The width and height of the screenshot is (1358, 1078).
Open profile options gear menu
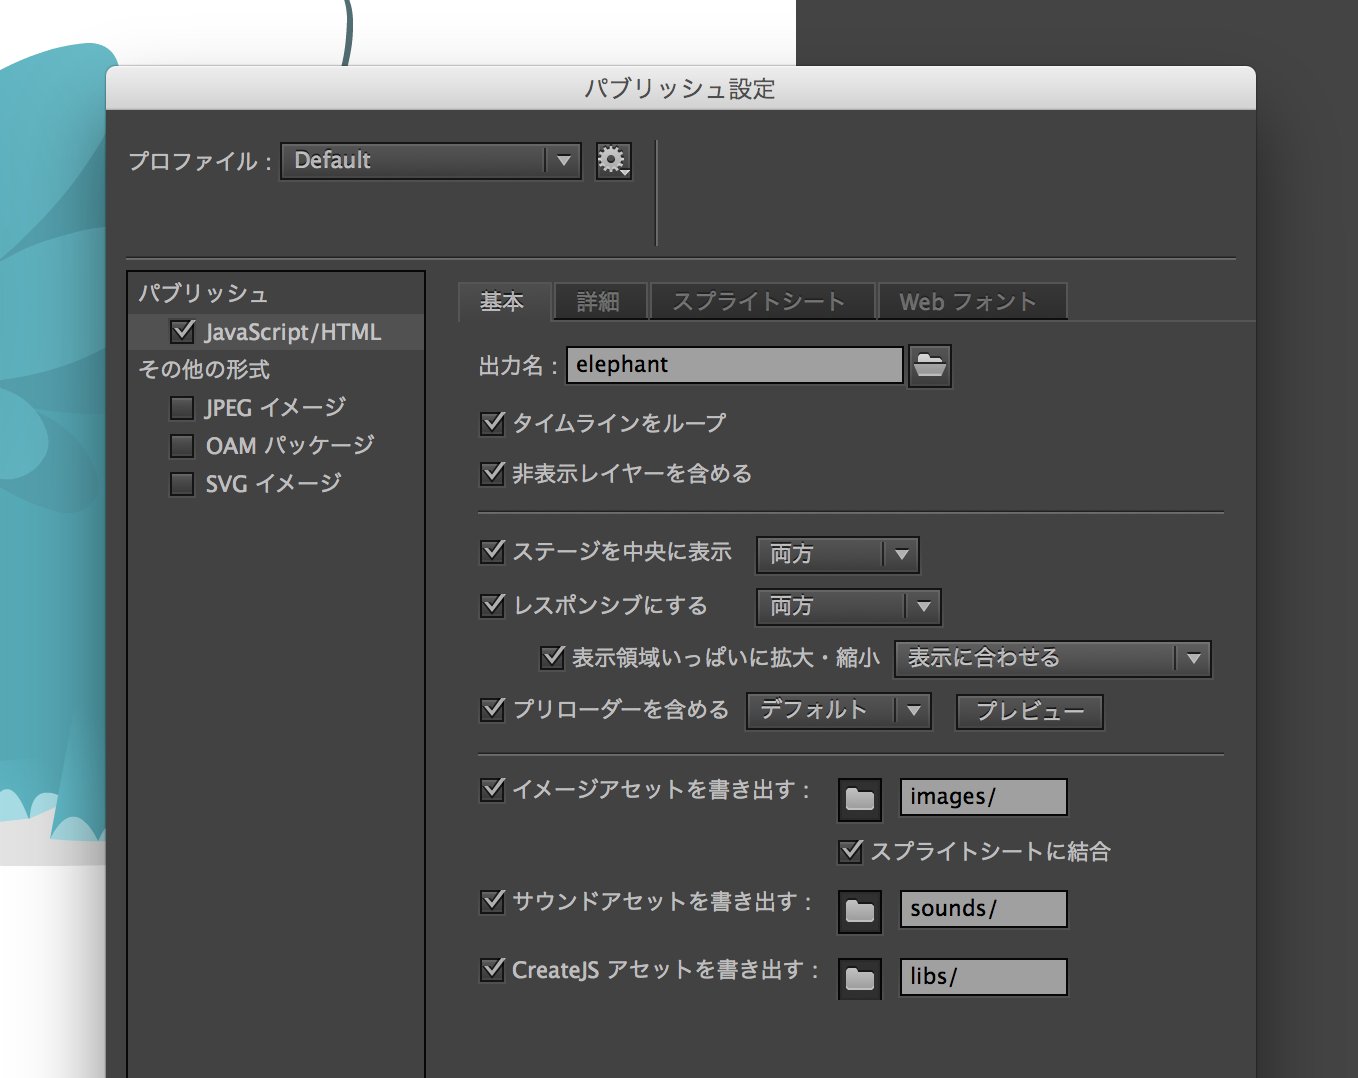(x=613, y=160)
